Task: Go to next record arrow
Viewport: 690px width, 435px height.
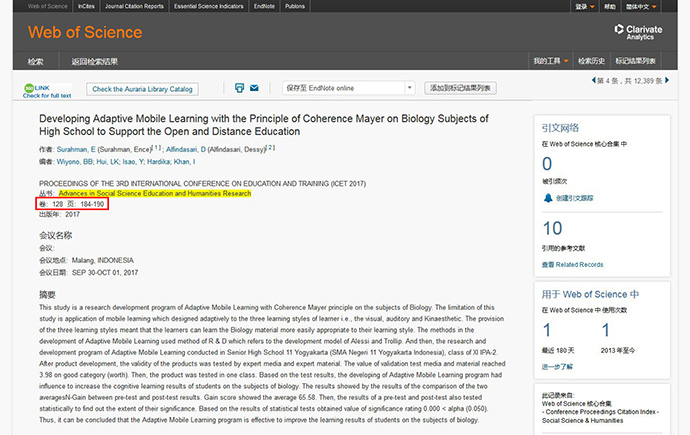Action: [667, 80]
